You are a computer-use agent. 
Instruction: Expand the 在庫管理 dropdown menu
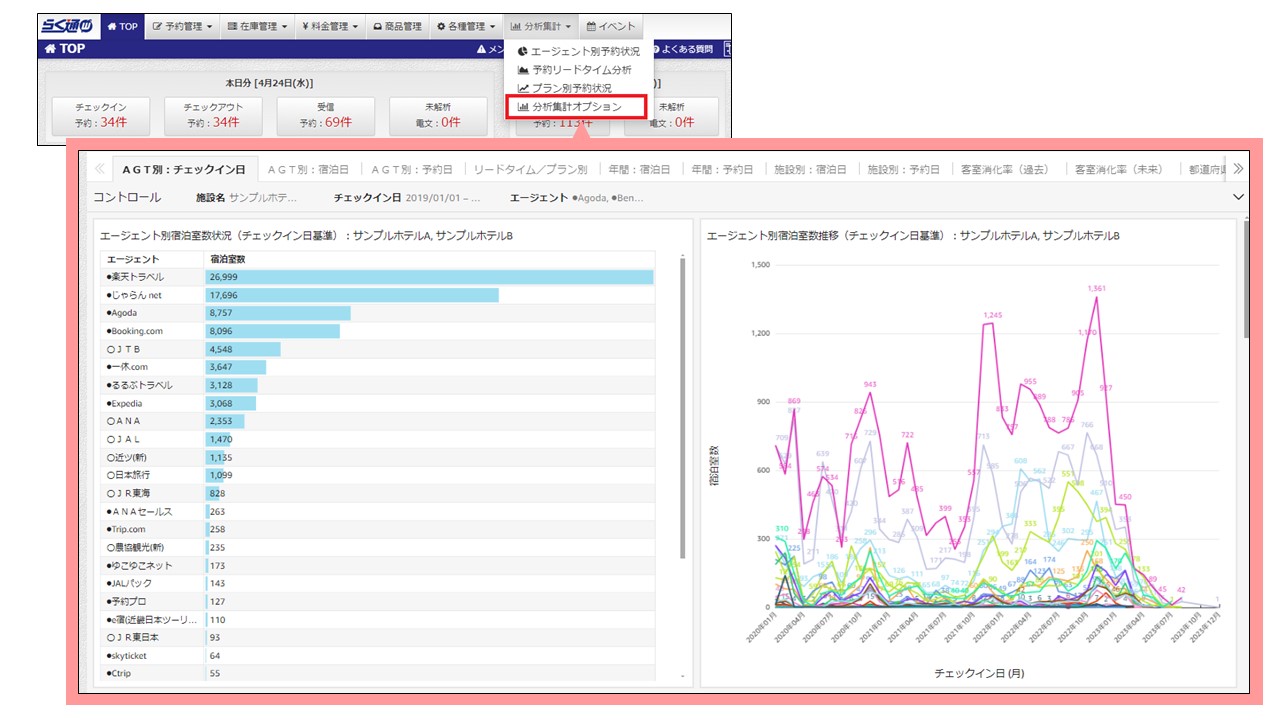tap(257, 27)
